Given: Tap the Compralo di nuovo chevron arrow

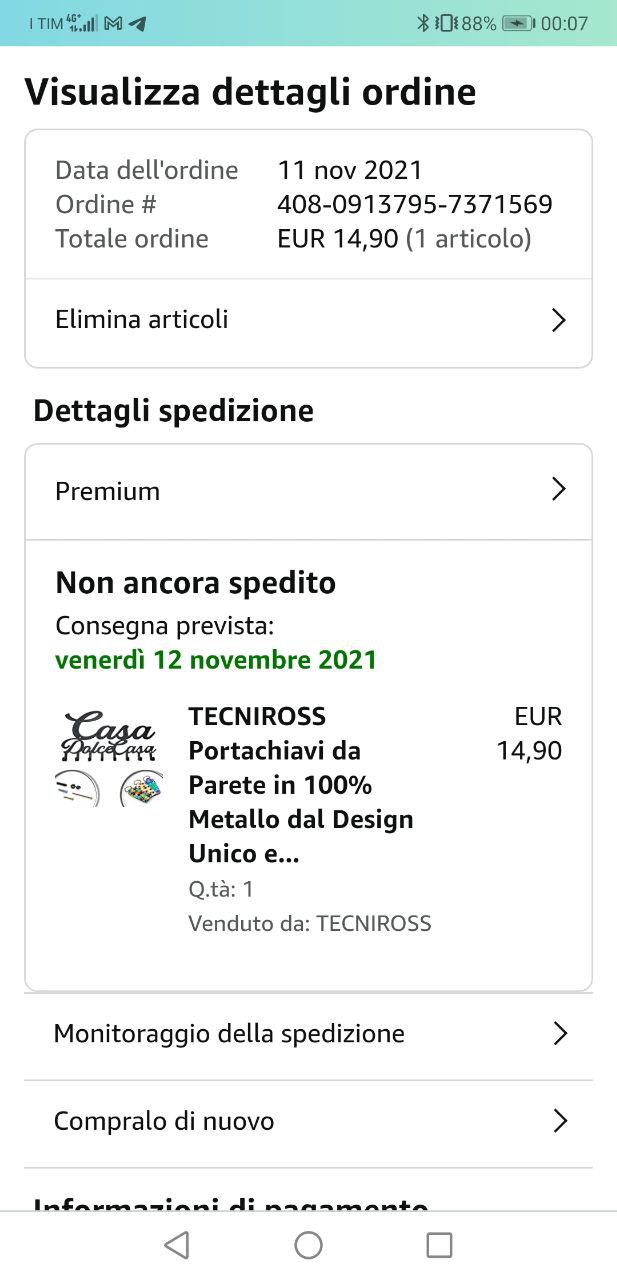Looking at the screenshot, I should (560, 1121).
